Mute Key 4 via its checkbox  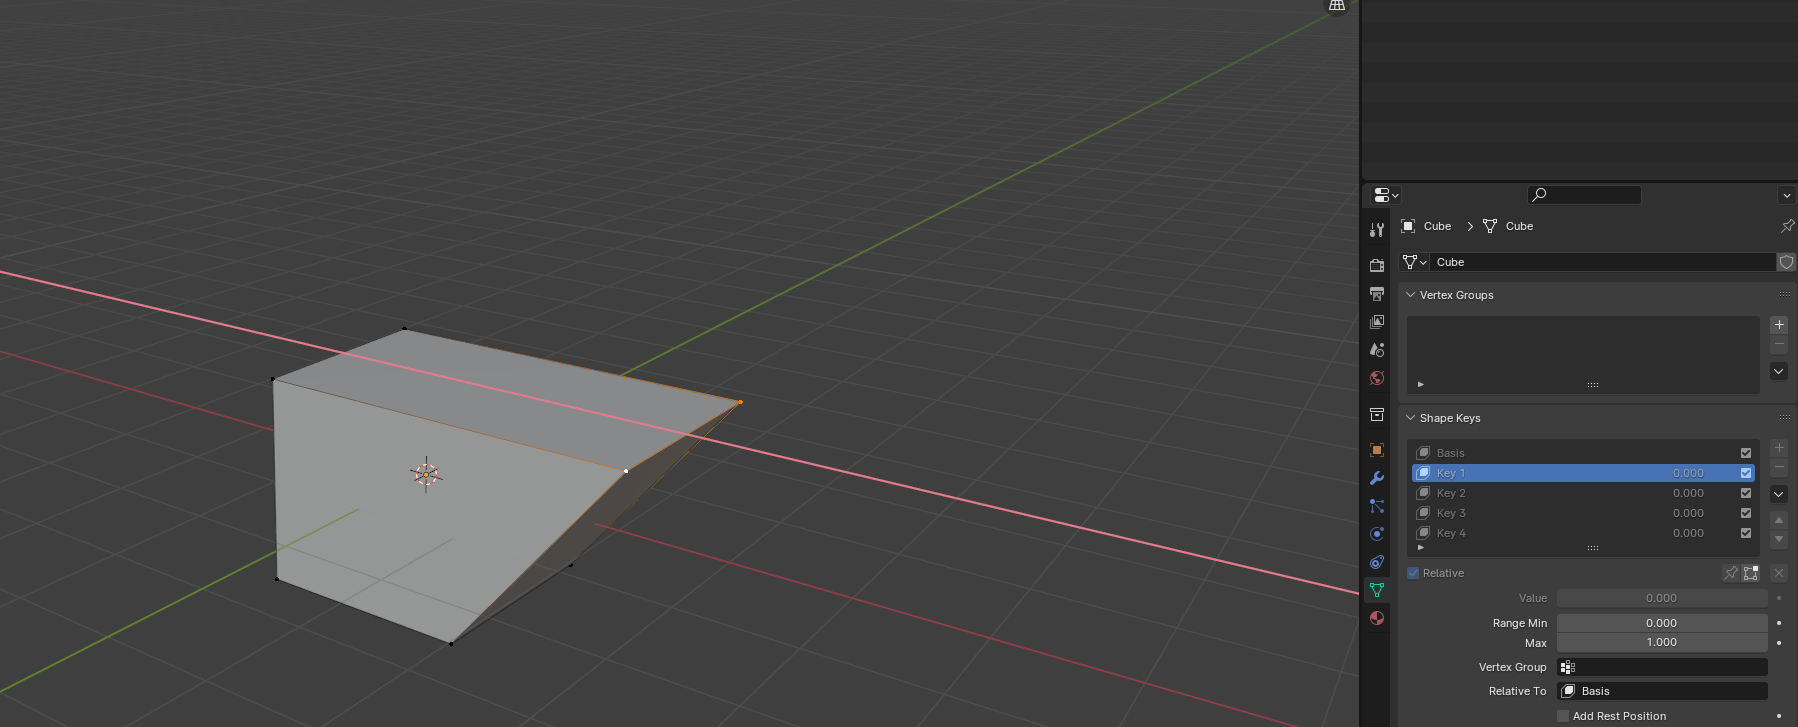click(1746, 533)
